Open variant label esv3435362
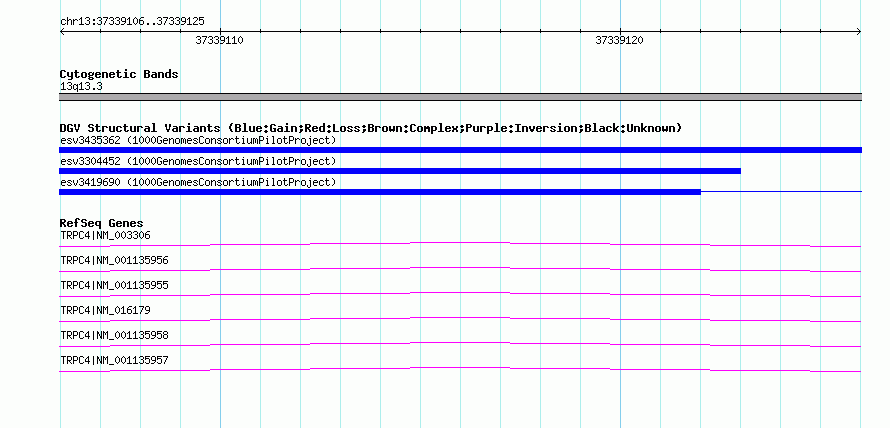Viewport: 890px width, 428px height. pyautogui.click(x=198, y=140)
